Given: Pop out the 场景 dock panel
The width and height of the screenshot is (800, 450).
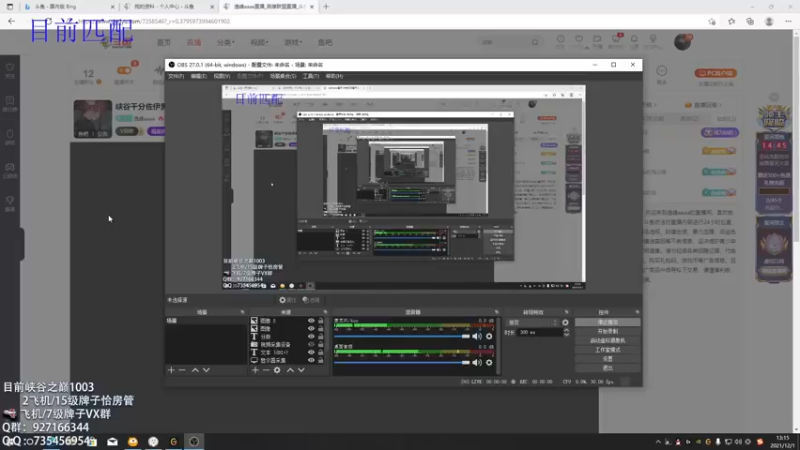Looking at the screenshot, I should 242,312.
